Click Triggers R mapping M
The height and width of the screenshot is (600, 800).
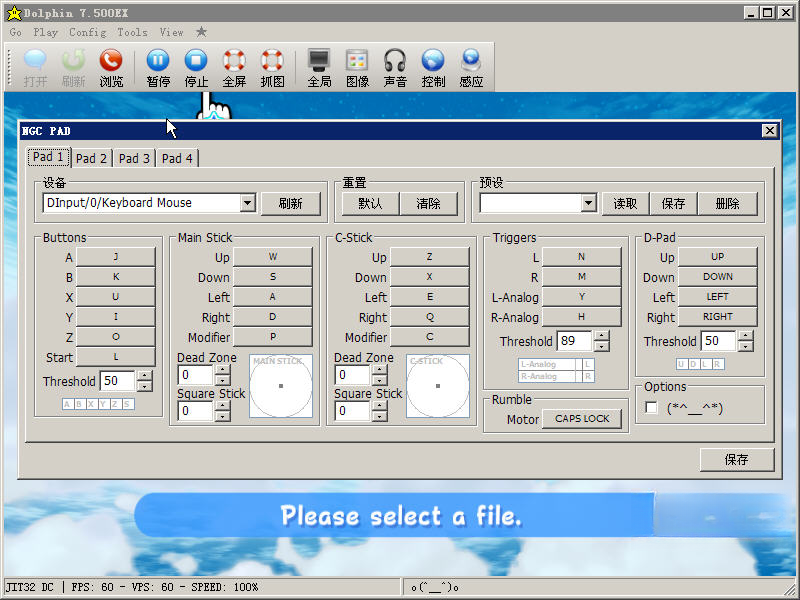(x=582, y=277)
